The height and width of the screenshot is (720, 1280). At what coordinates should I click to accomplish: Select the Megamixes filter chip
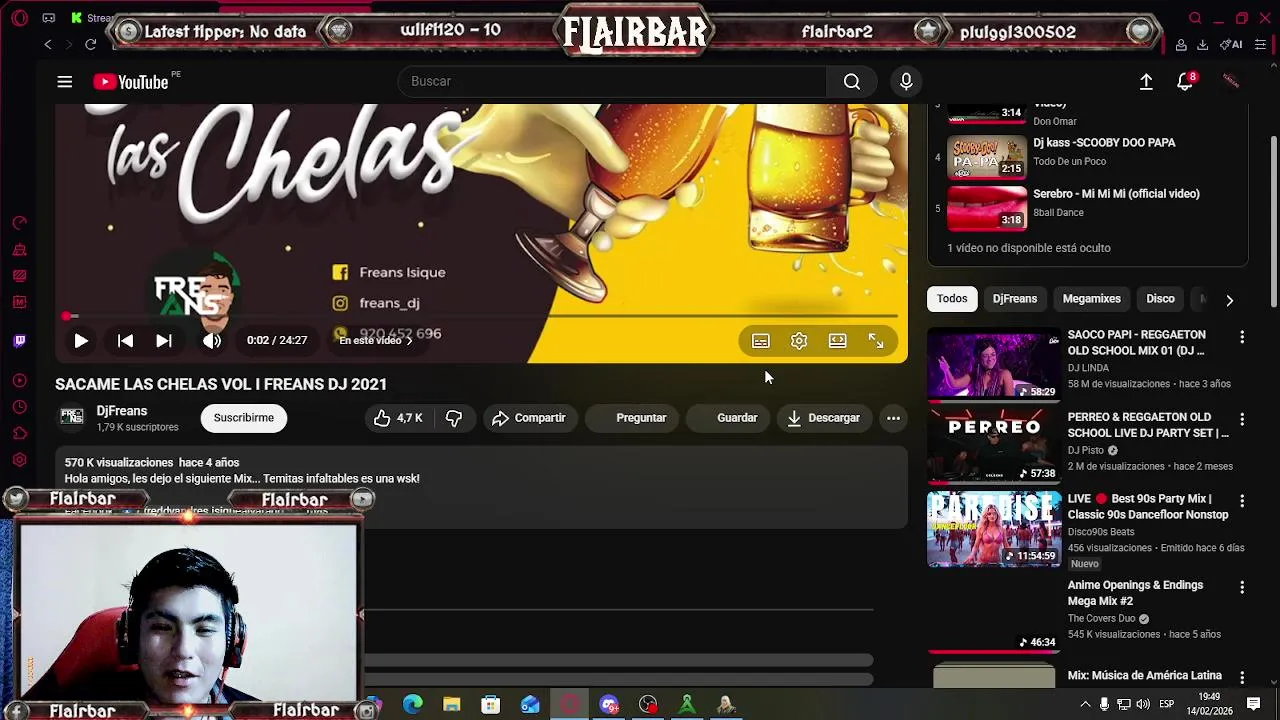(x=1091, y=299)
